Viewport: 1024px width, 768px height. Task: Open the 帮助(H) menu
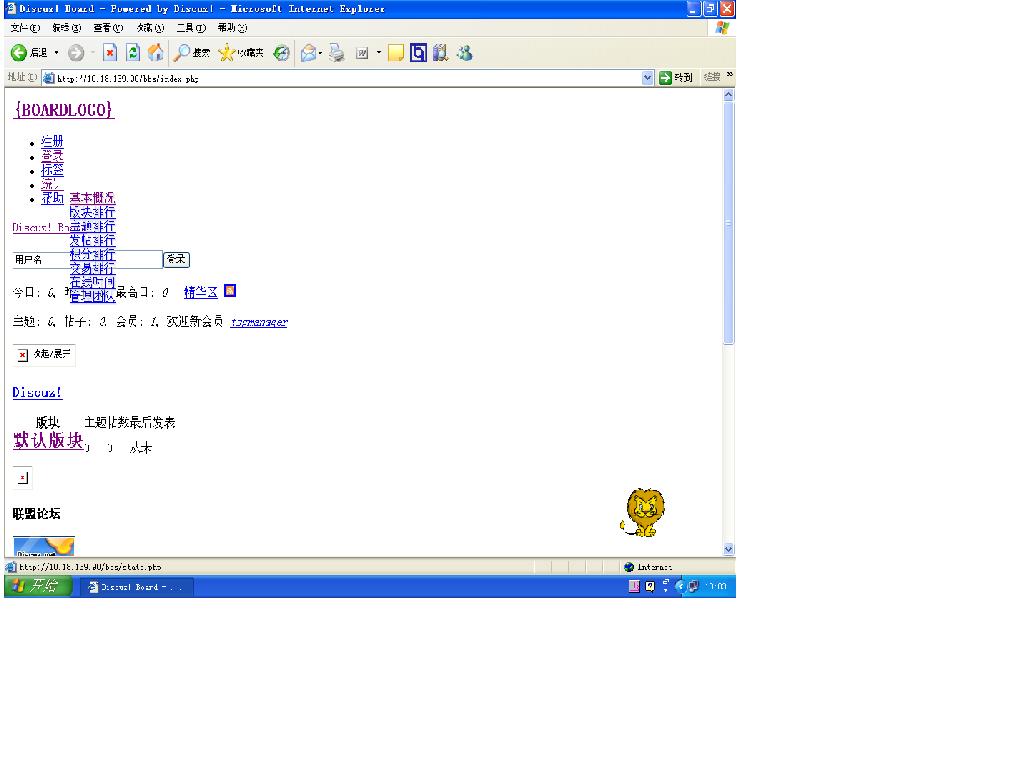point(232,27)
